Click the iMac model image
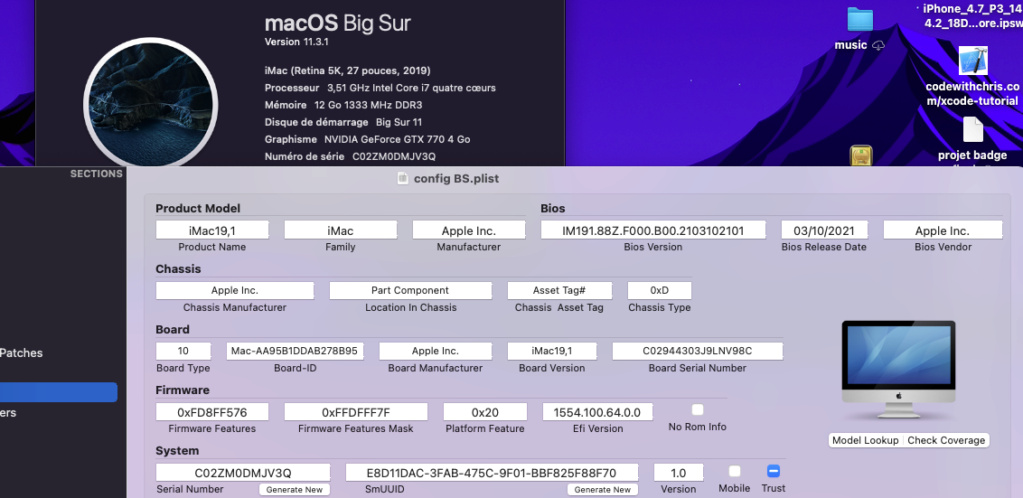This screenshot has height=498, width=1023. pyautogui.click(x=898, y=369)
